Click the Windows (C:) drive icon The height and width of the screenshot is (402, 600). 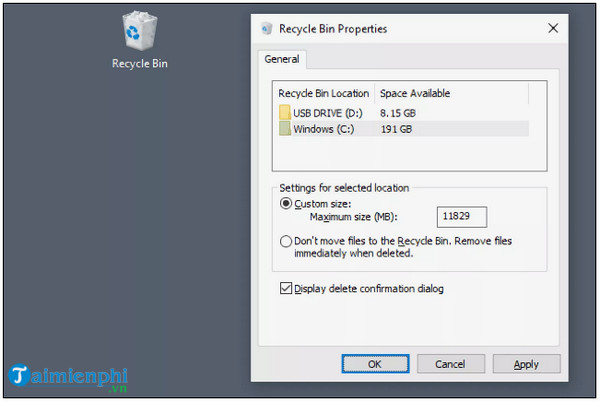[x=285, y=129]
